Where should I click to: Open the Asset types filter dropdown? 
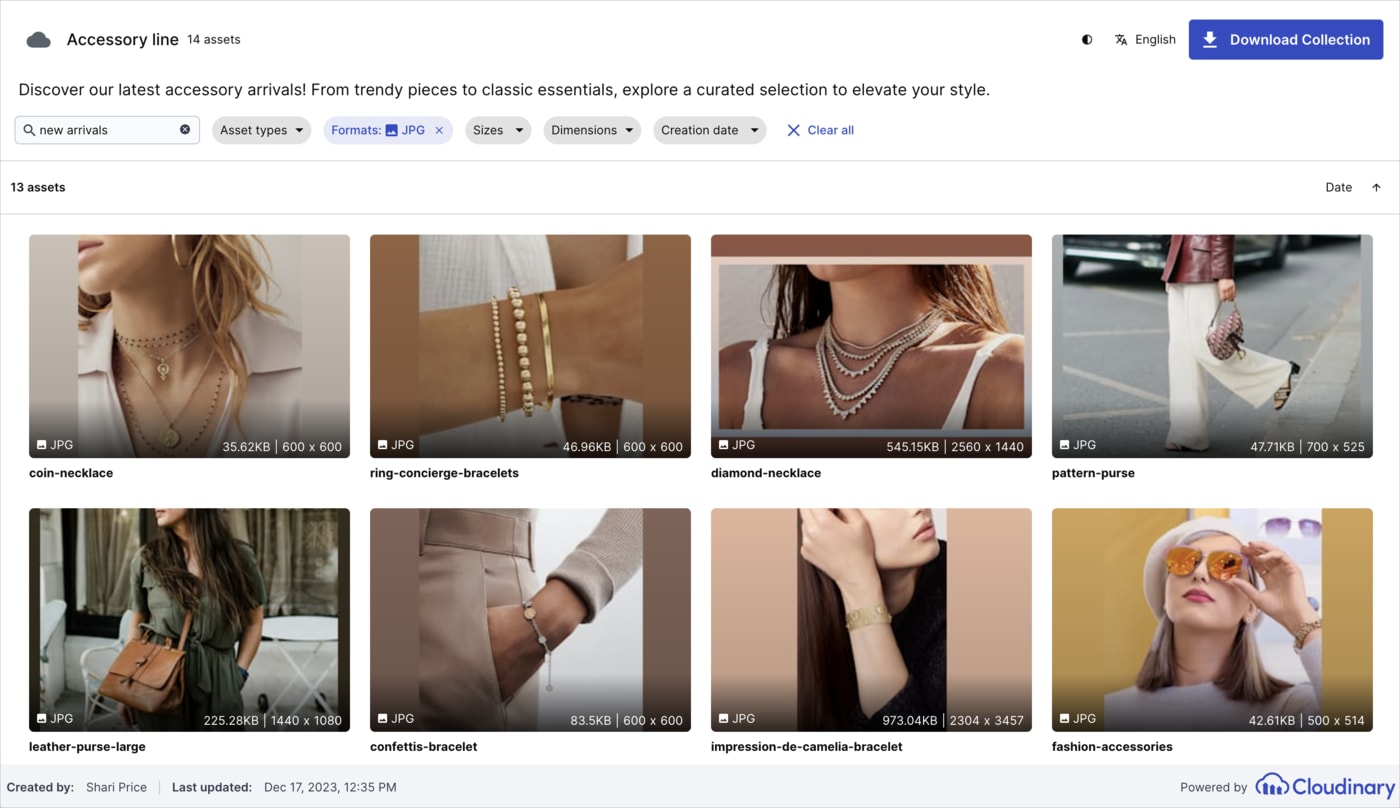click(x=262, y=130)
